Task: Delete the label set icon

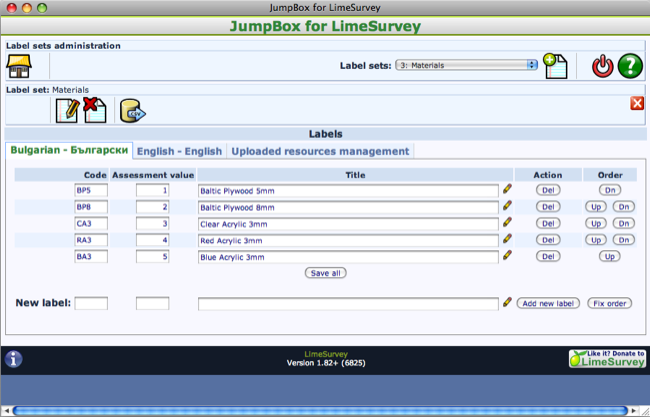Action: pyautogui.click(x=95, y=110)
